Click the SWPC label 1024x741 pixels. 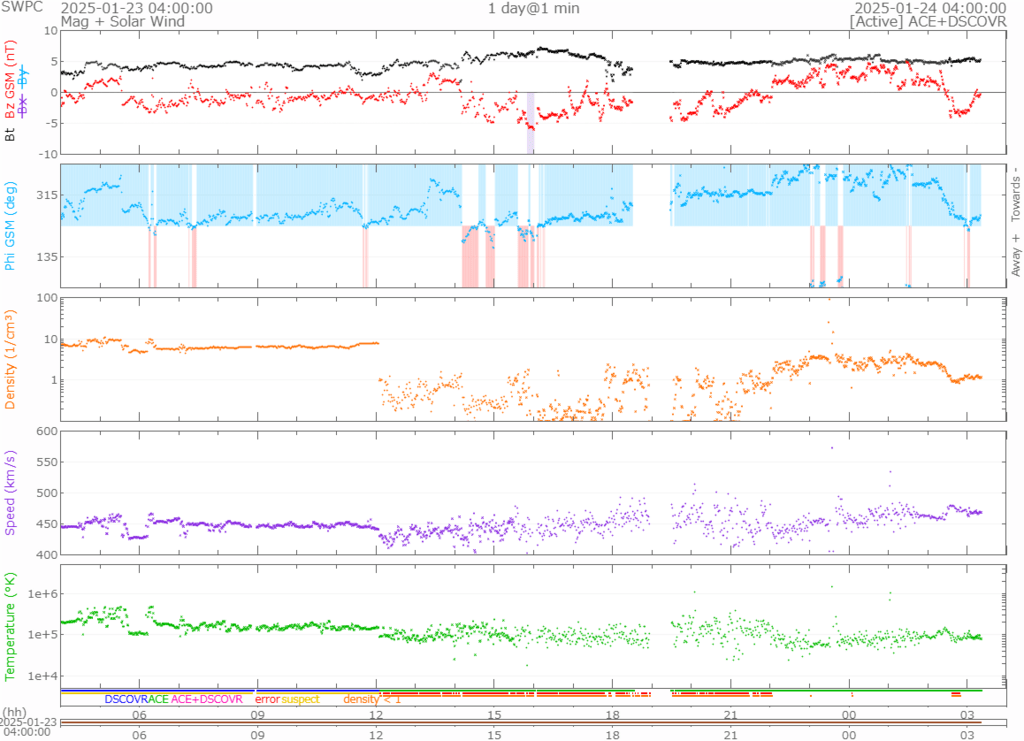tap(21, 8)
